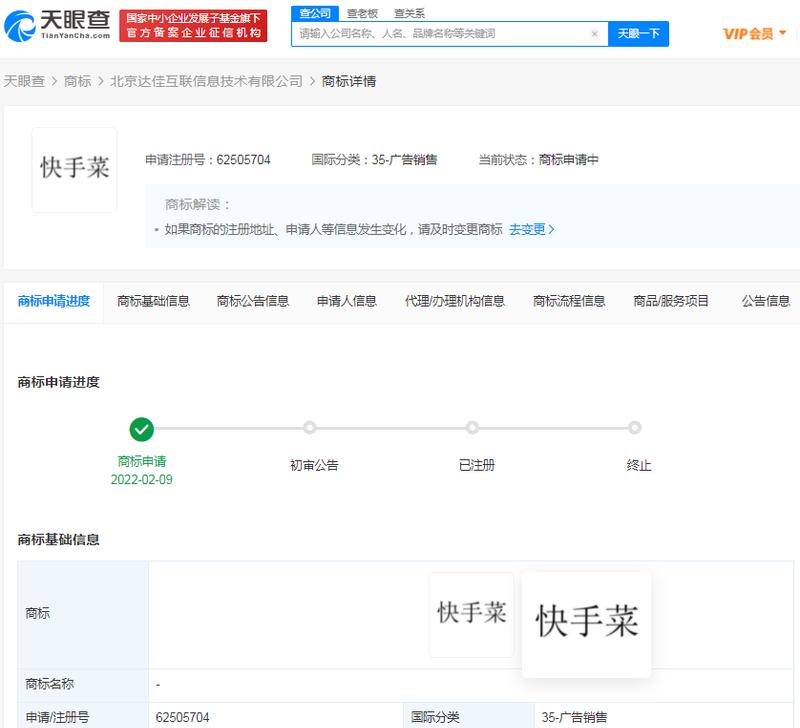
Task: Open the VIP会员 dropdown arrow
Action: click(x=783, y=33)
